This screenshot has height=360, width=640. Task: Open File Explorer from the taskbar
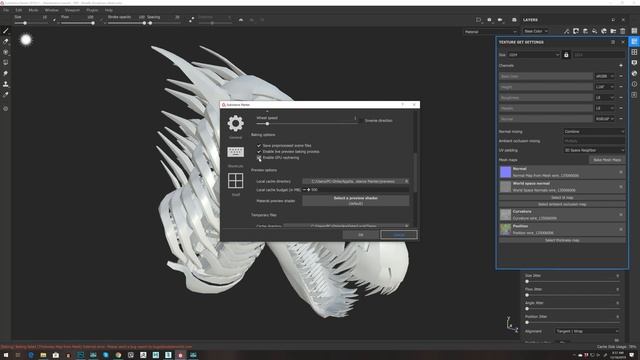[43, 355]
